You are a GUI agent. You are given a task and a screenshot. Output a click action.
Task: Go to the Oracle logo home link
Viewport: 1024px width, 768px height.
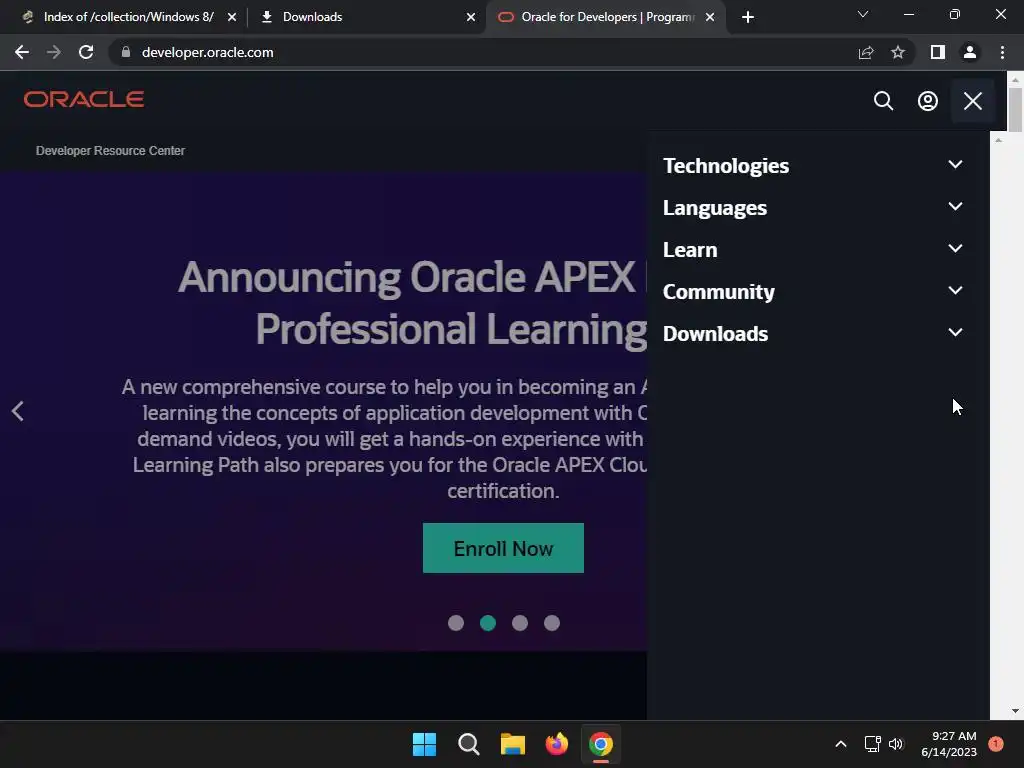click(x=84, y=99)
